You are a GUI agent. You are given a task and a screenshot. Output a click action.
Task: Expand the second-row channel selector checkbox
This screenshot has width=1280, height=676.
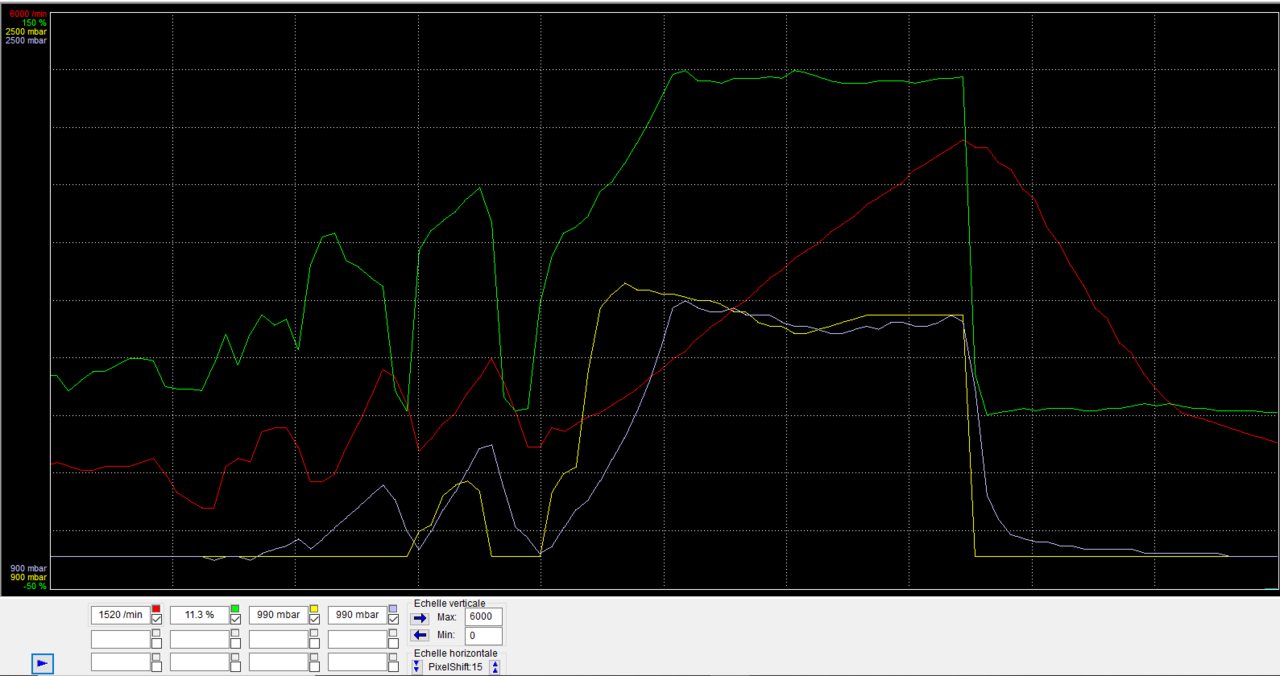click(x=156, y=637)
